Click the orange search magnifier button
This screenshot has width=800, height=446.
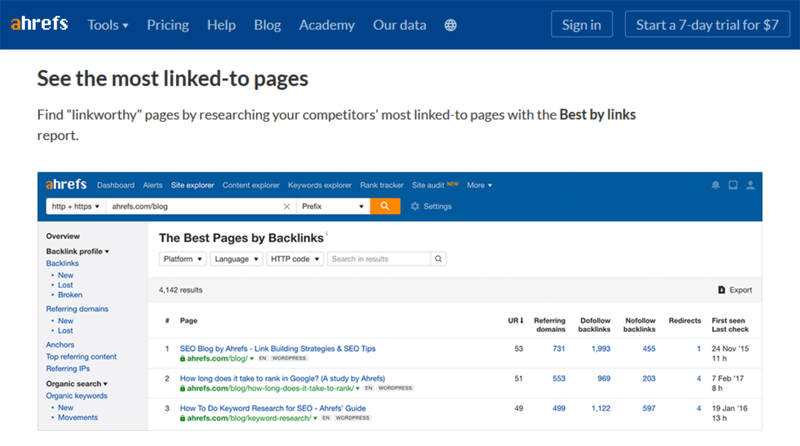tap(385, 206)
